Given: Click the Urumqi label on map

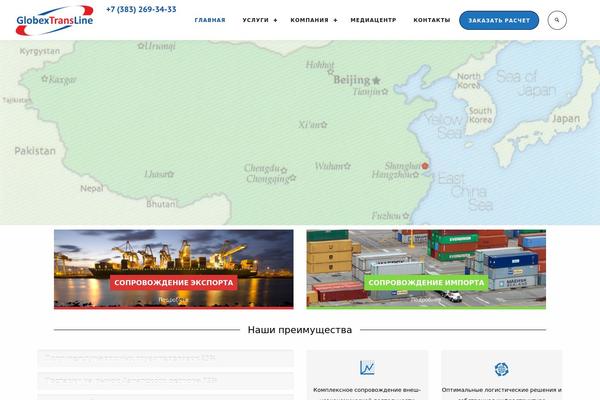Looking at the screenshot, I should [x=160, y=46].
